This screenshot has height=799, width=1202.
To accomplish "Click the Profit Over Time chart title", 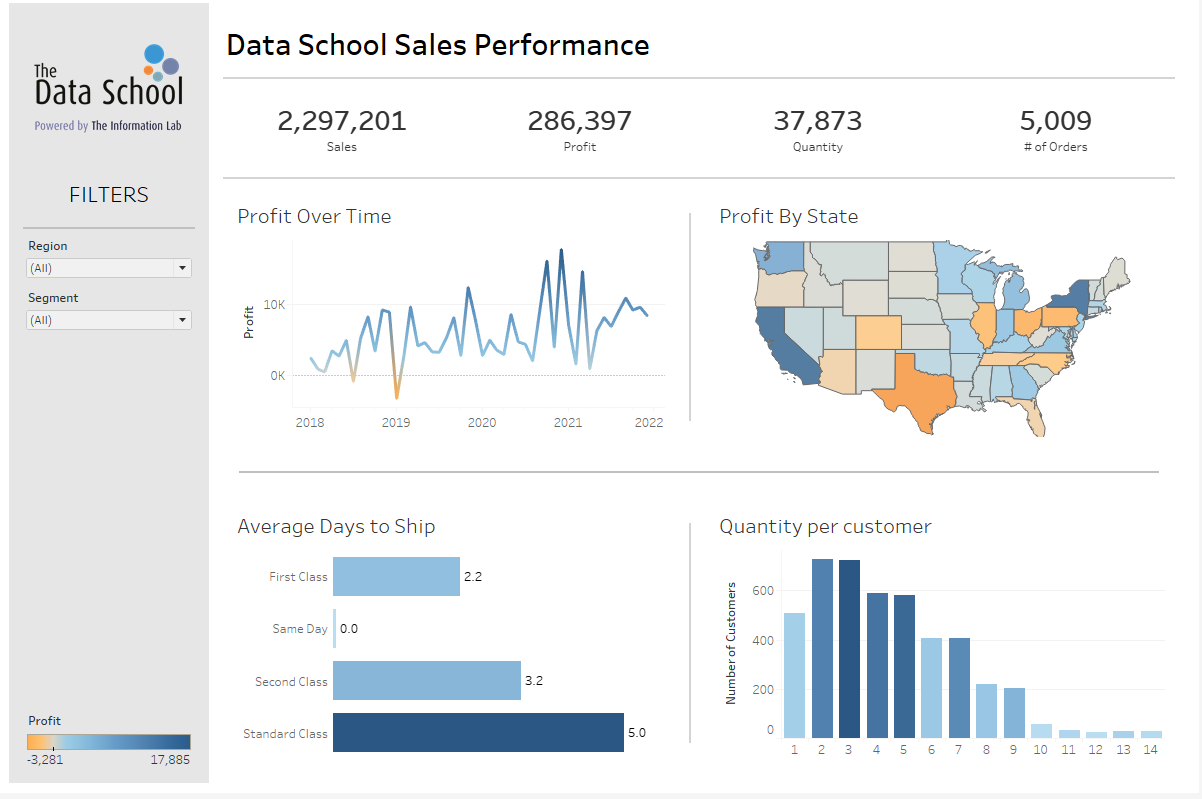I will [x=314, y=216].
